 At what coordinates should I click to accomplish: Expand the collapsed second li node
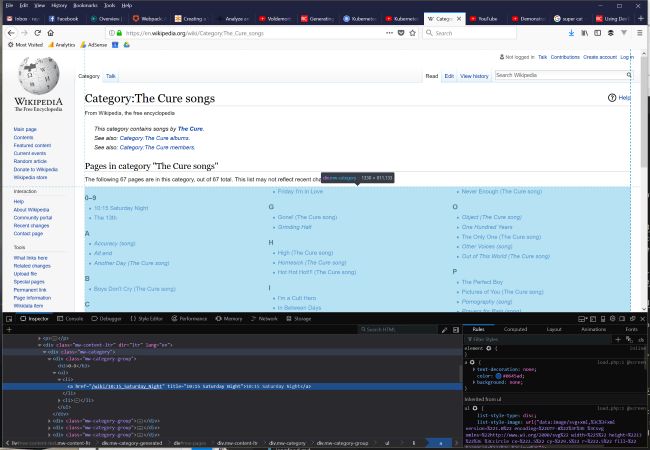point(59,400)
